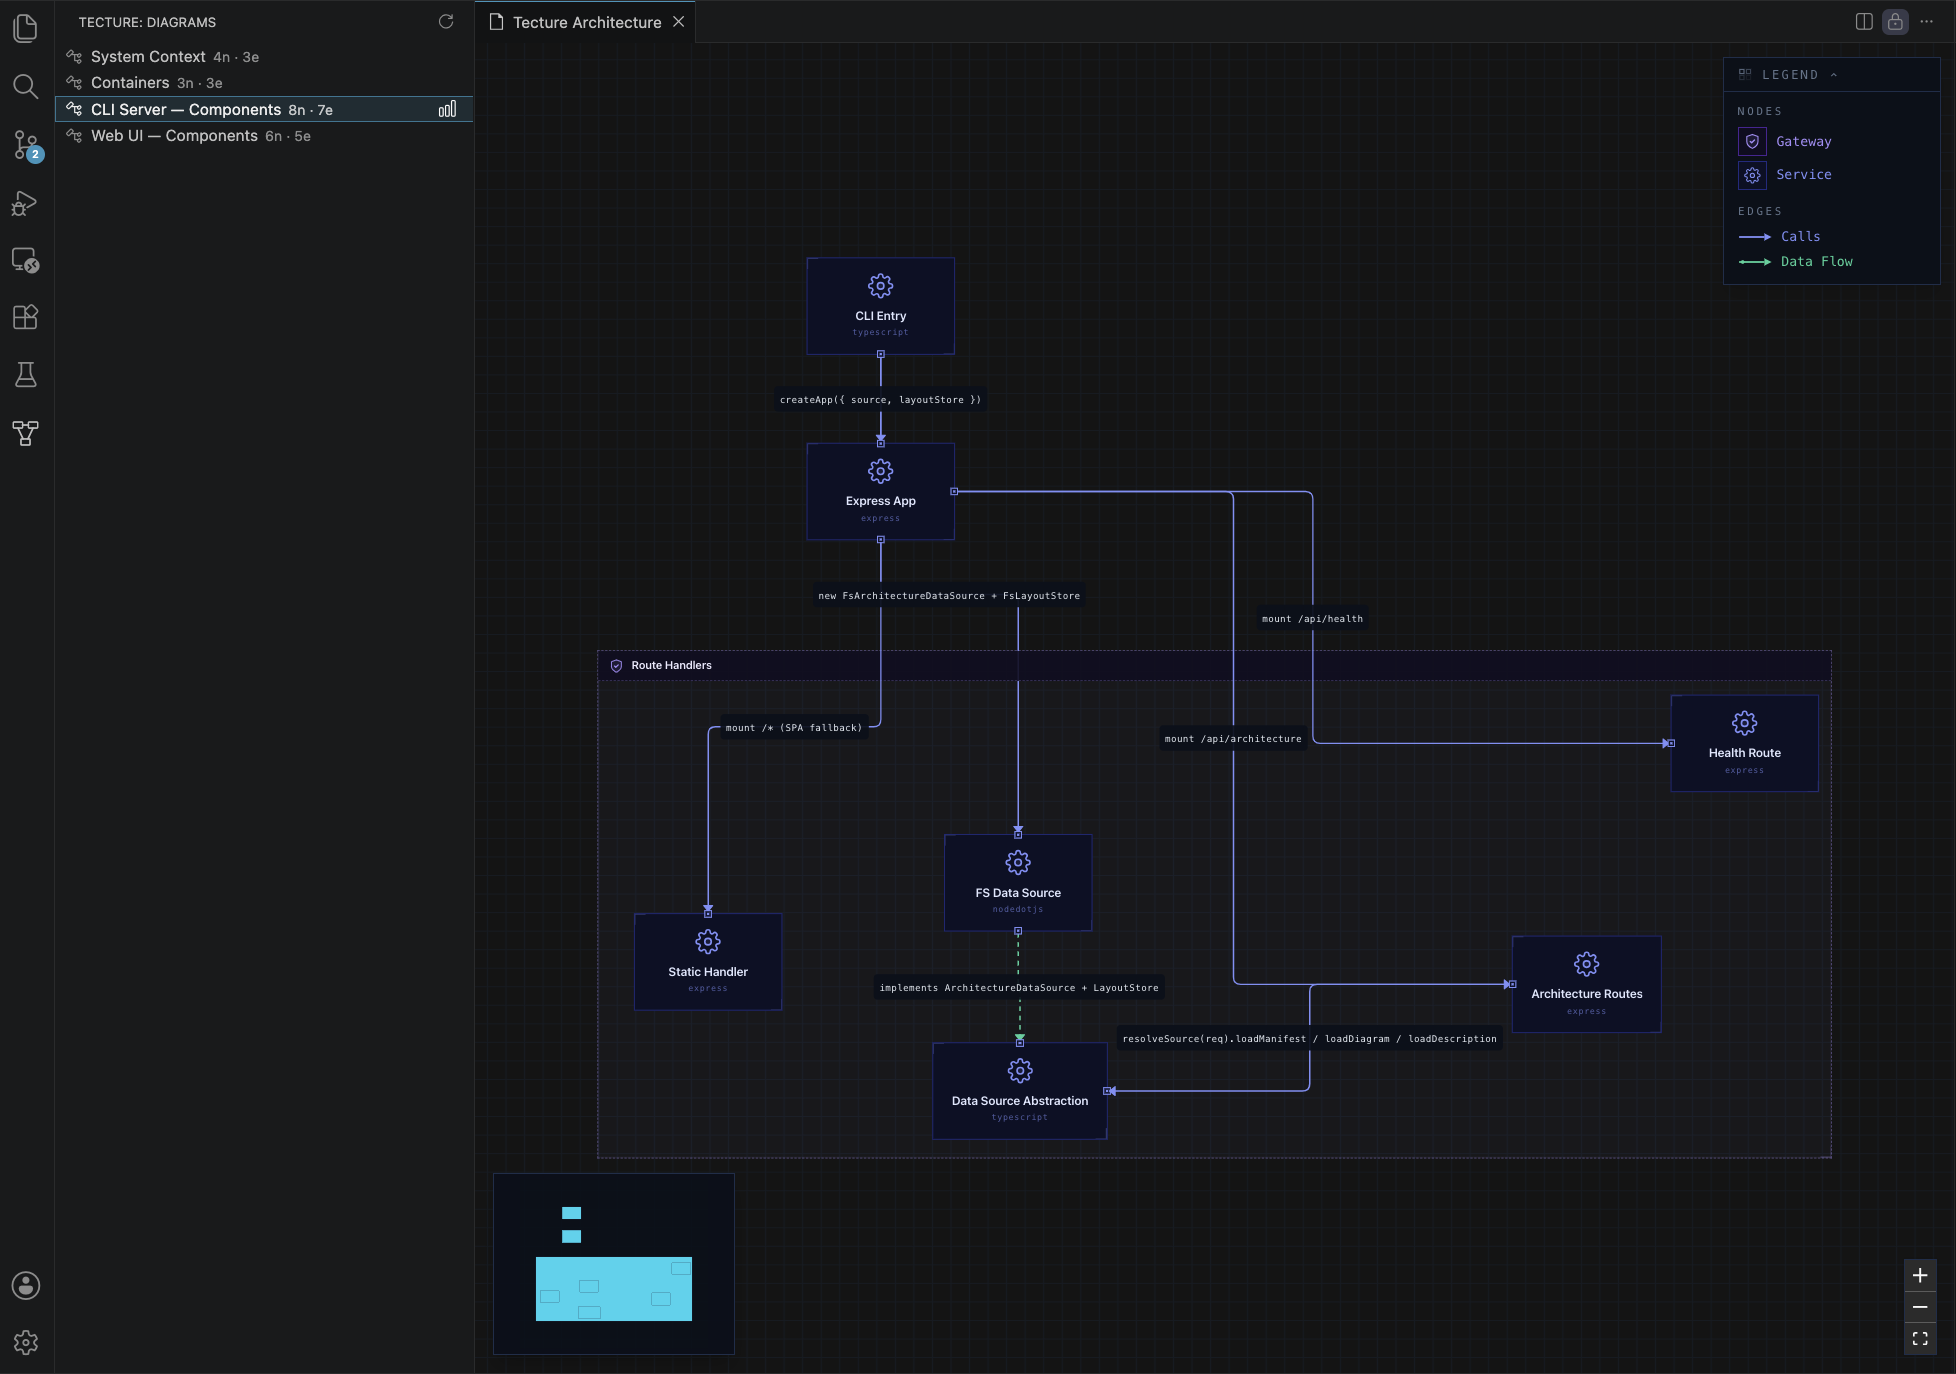Click the Calls edge entry in legend
The height and width of the screenshot is (1374, 1956).
pyautogui.click(x=1780, y=237)
